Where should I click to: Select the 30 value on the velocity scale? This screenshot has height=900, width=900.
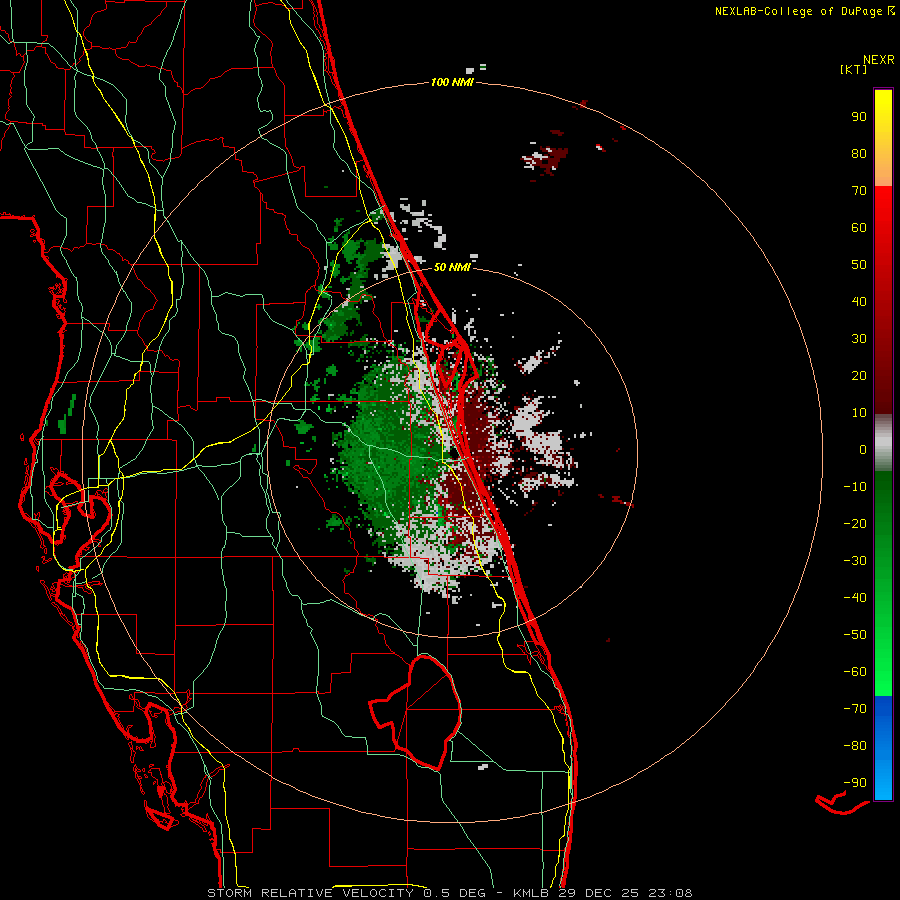click(x=859, y=339)
